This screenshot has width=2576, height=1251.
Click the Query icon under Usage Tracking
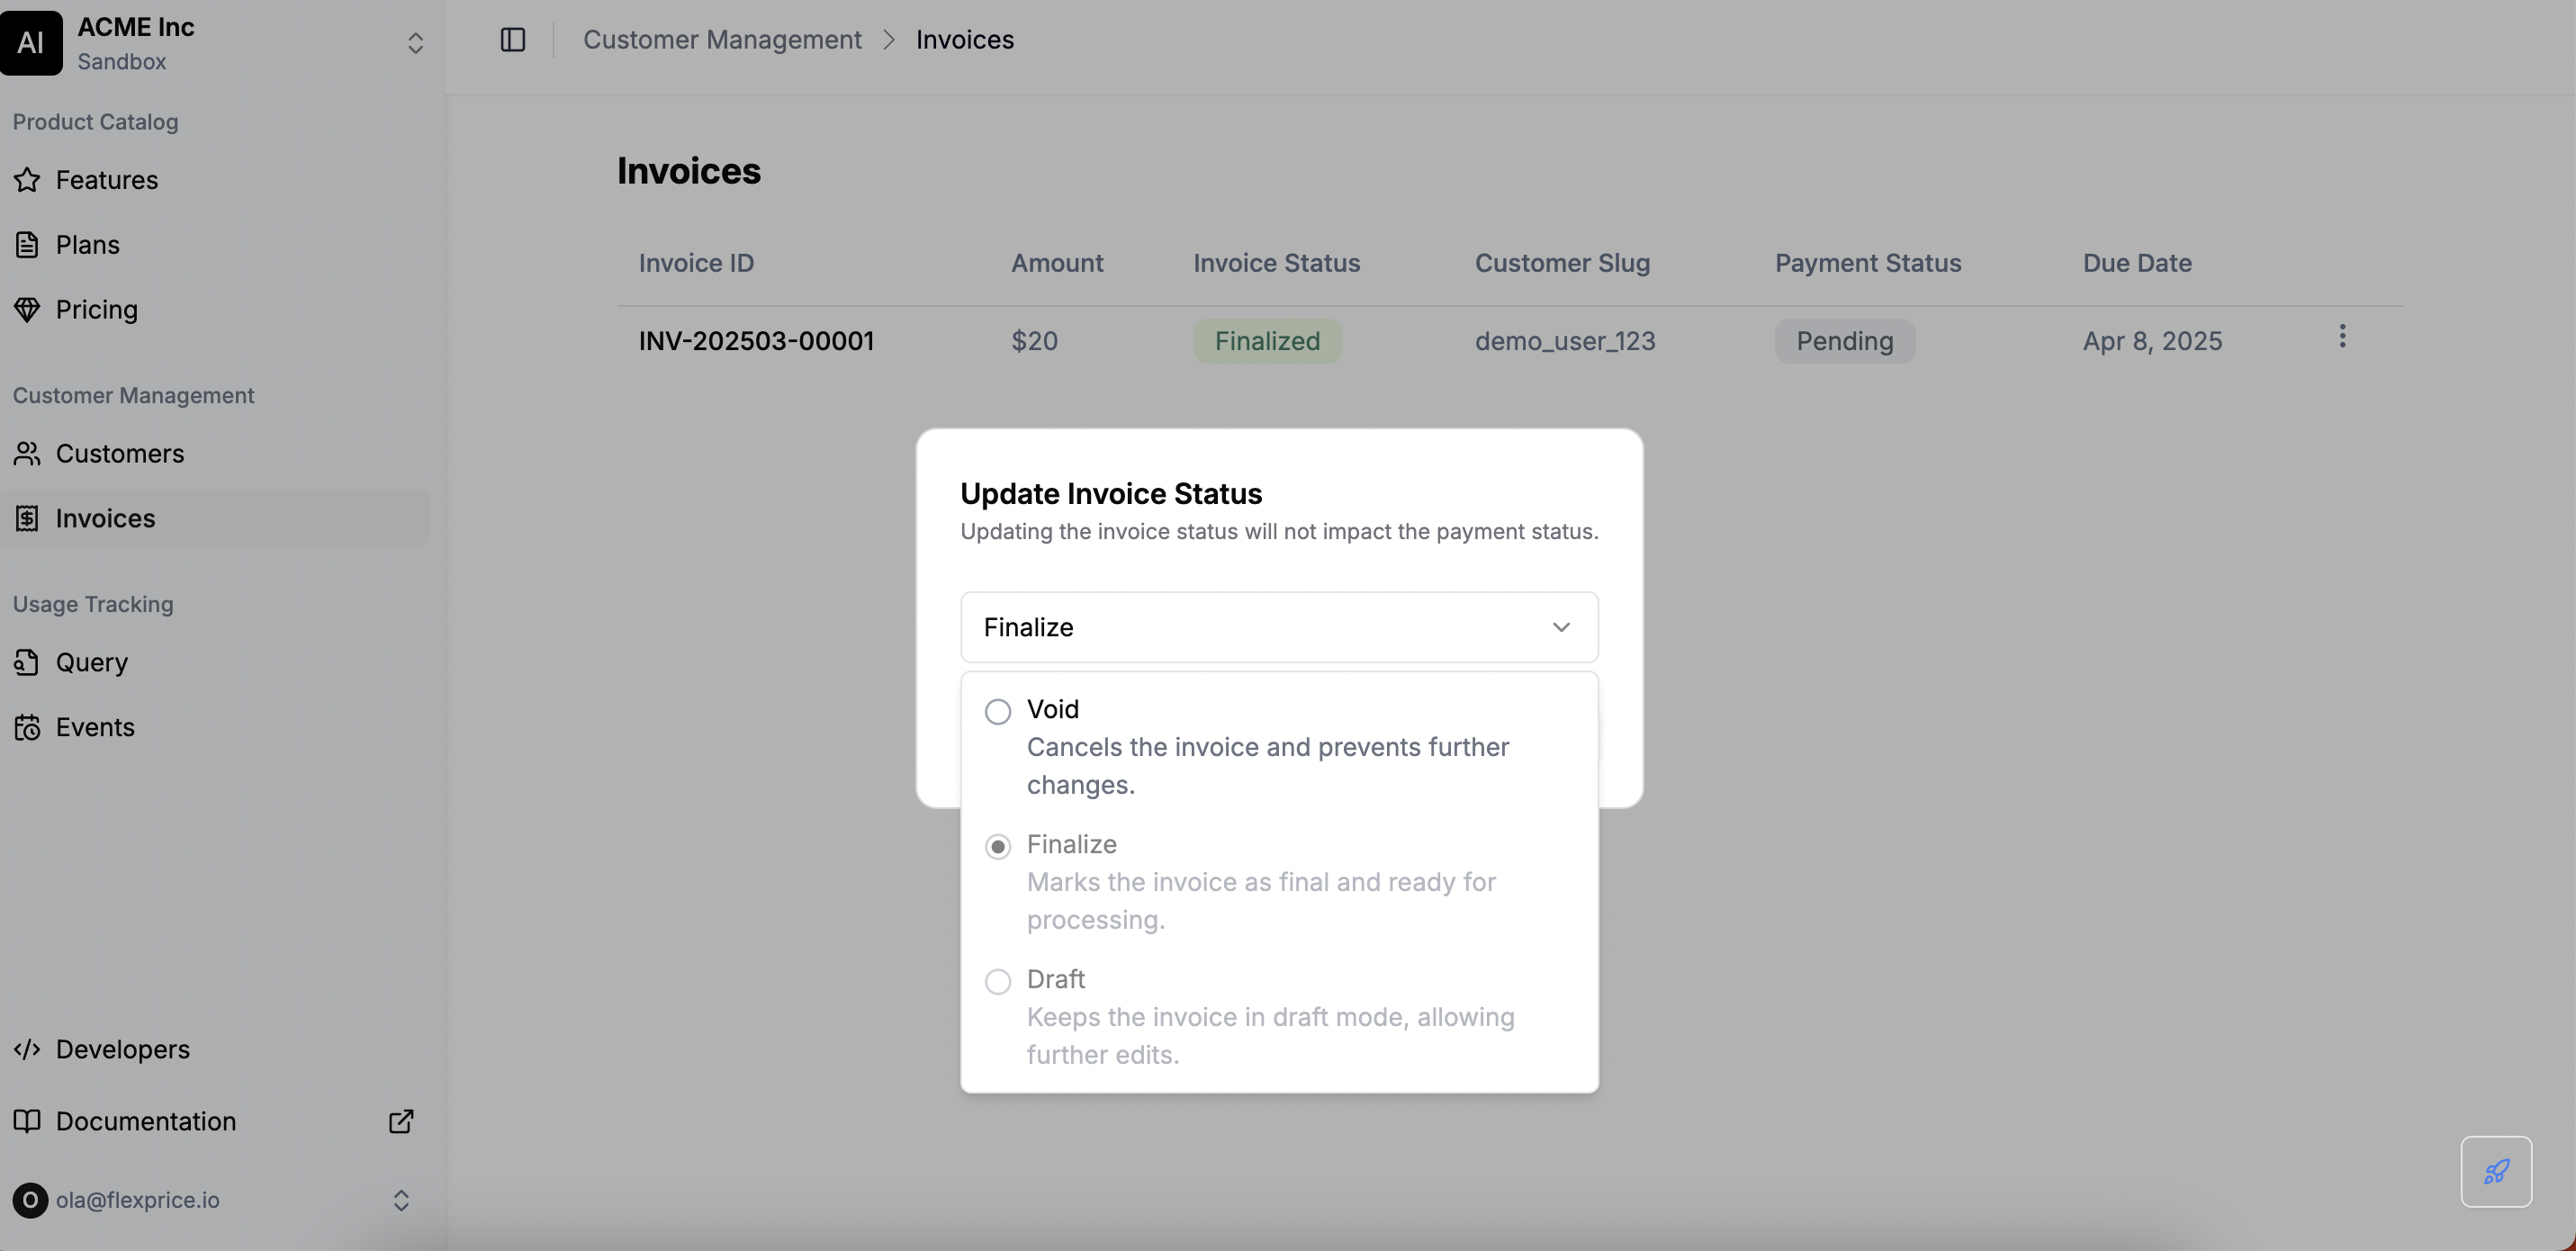(x=27, y=662)
